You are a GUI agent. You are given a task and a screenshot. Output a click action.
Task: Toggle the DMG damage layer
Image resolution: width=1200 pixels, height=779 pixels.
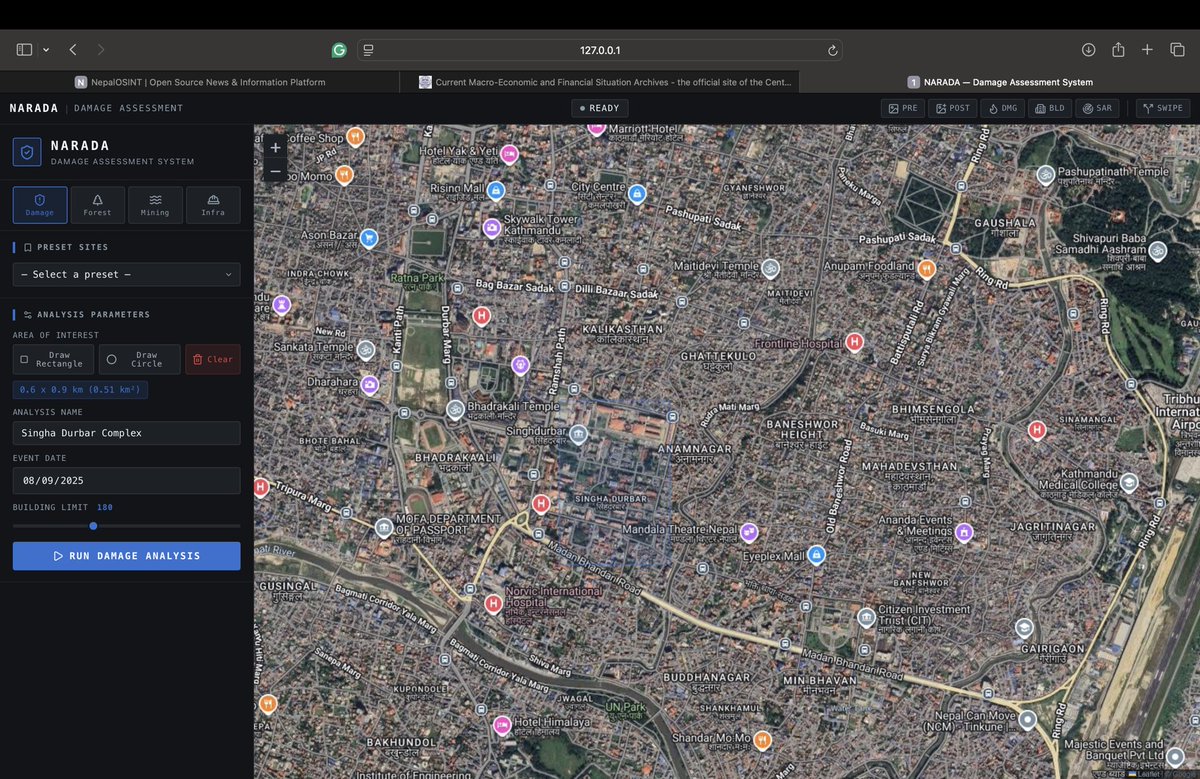[x=1002, y=108]
